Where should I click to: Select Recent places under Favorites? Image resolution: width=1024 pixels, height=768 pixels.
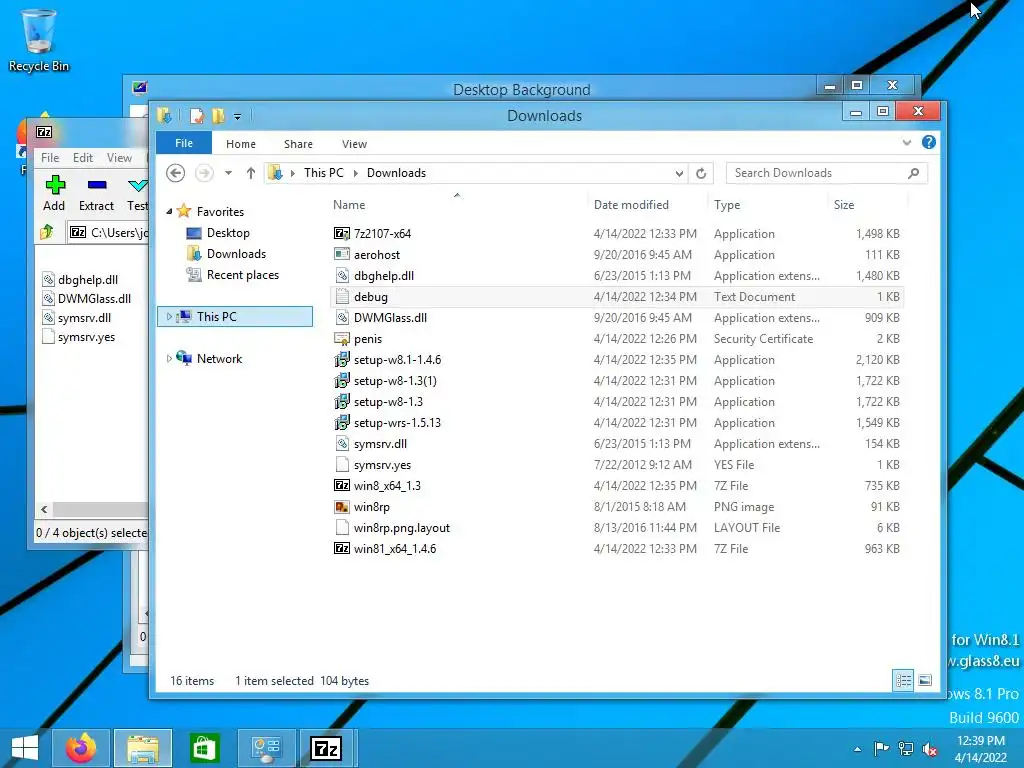click(x=242, y=275)
